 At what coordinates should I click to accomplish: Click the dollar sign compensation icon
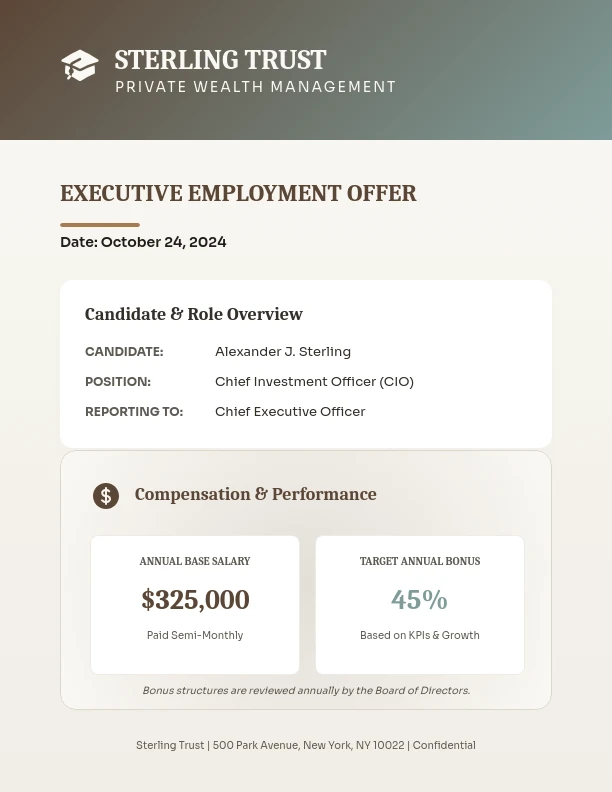click(106, 495)
